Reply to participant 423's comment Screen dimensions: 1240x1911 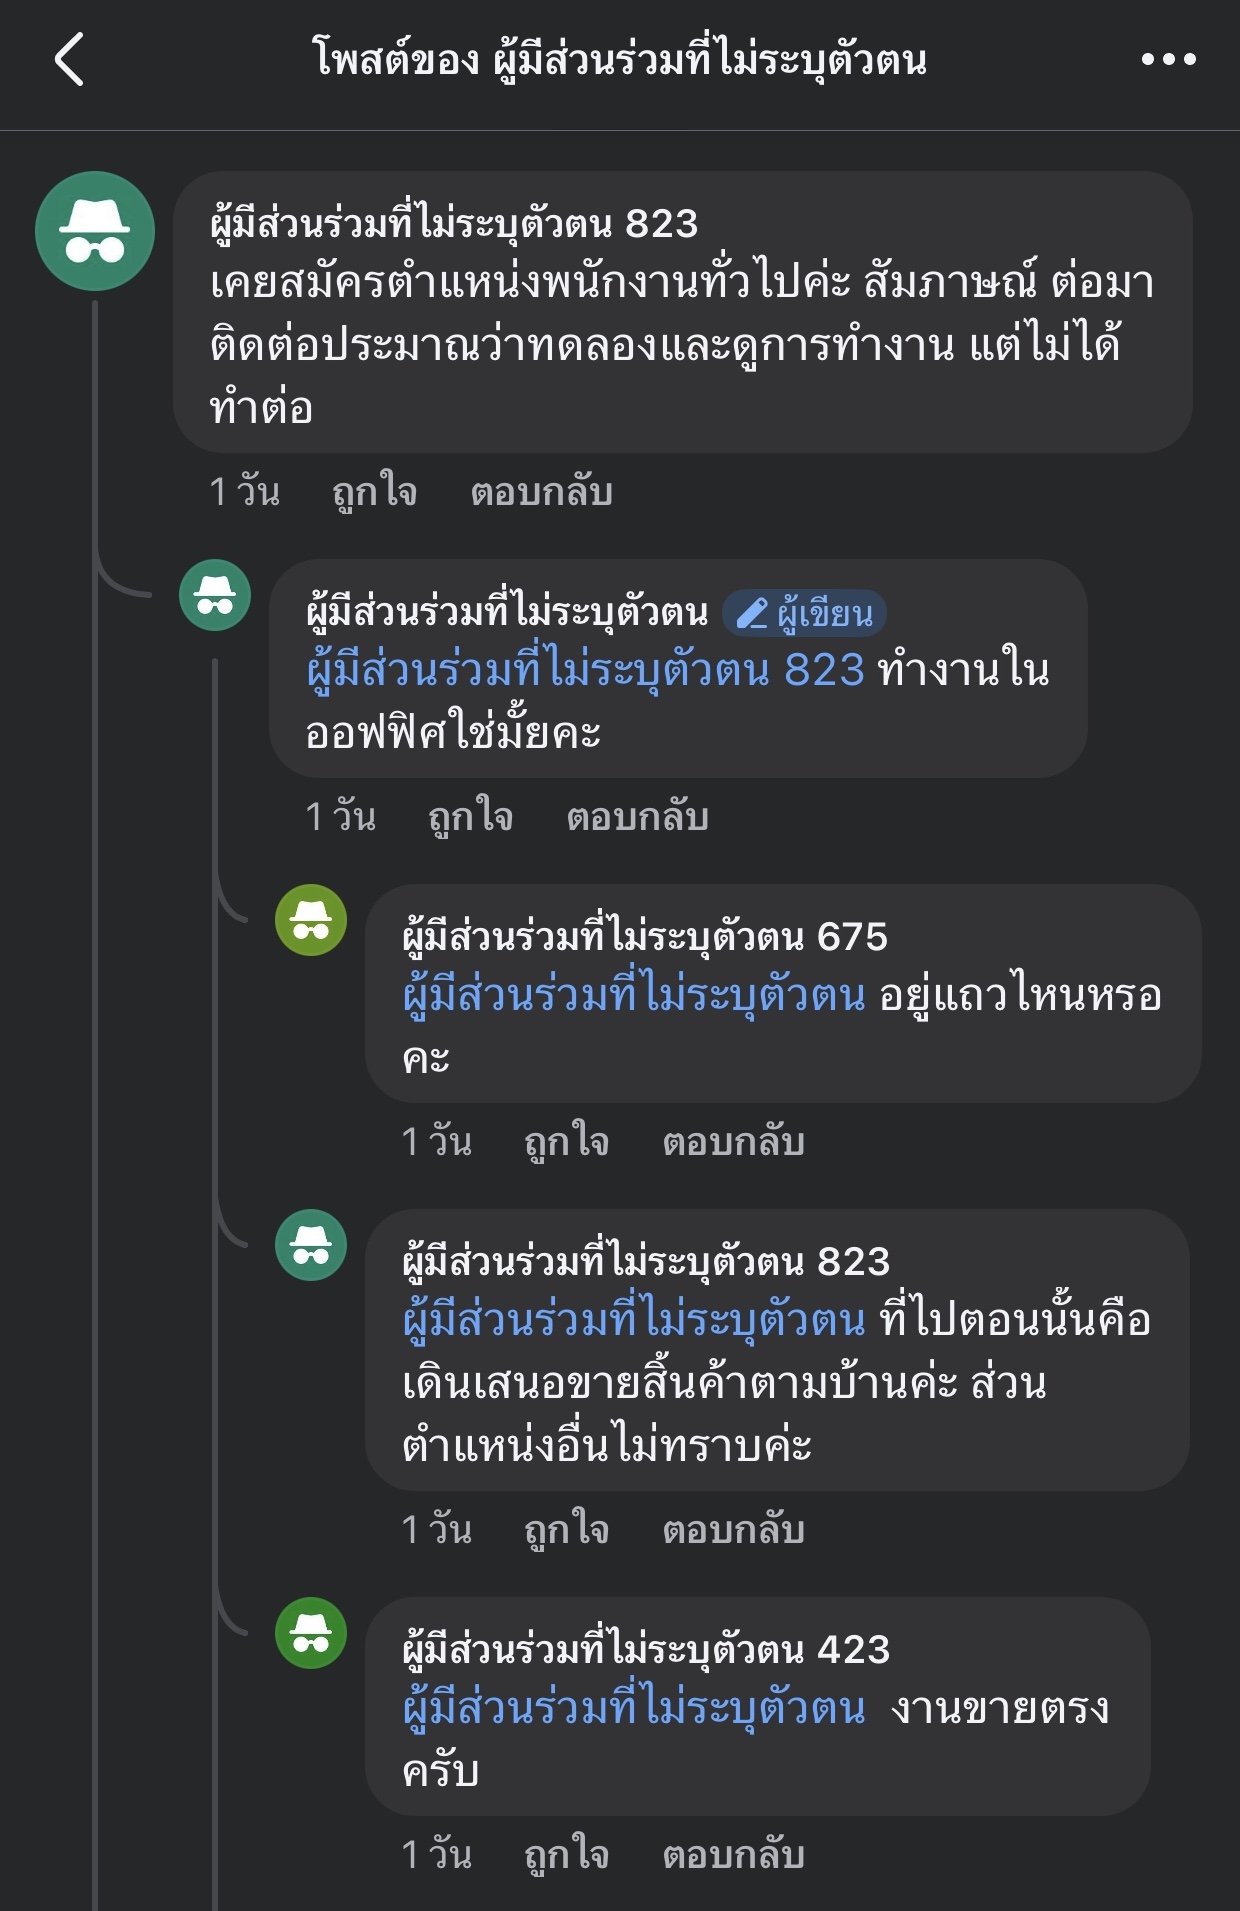(734, 1855)
